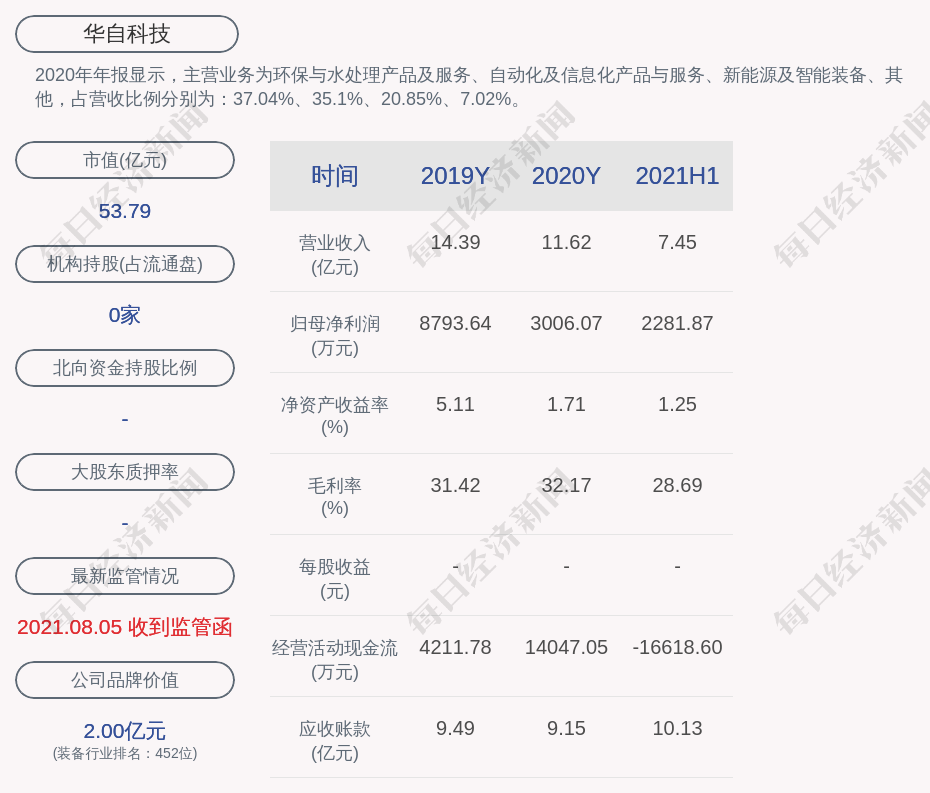Select the 2.00亿元 brand value text
930x793 pixels.
[x=125, y=731]
